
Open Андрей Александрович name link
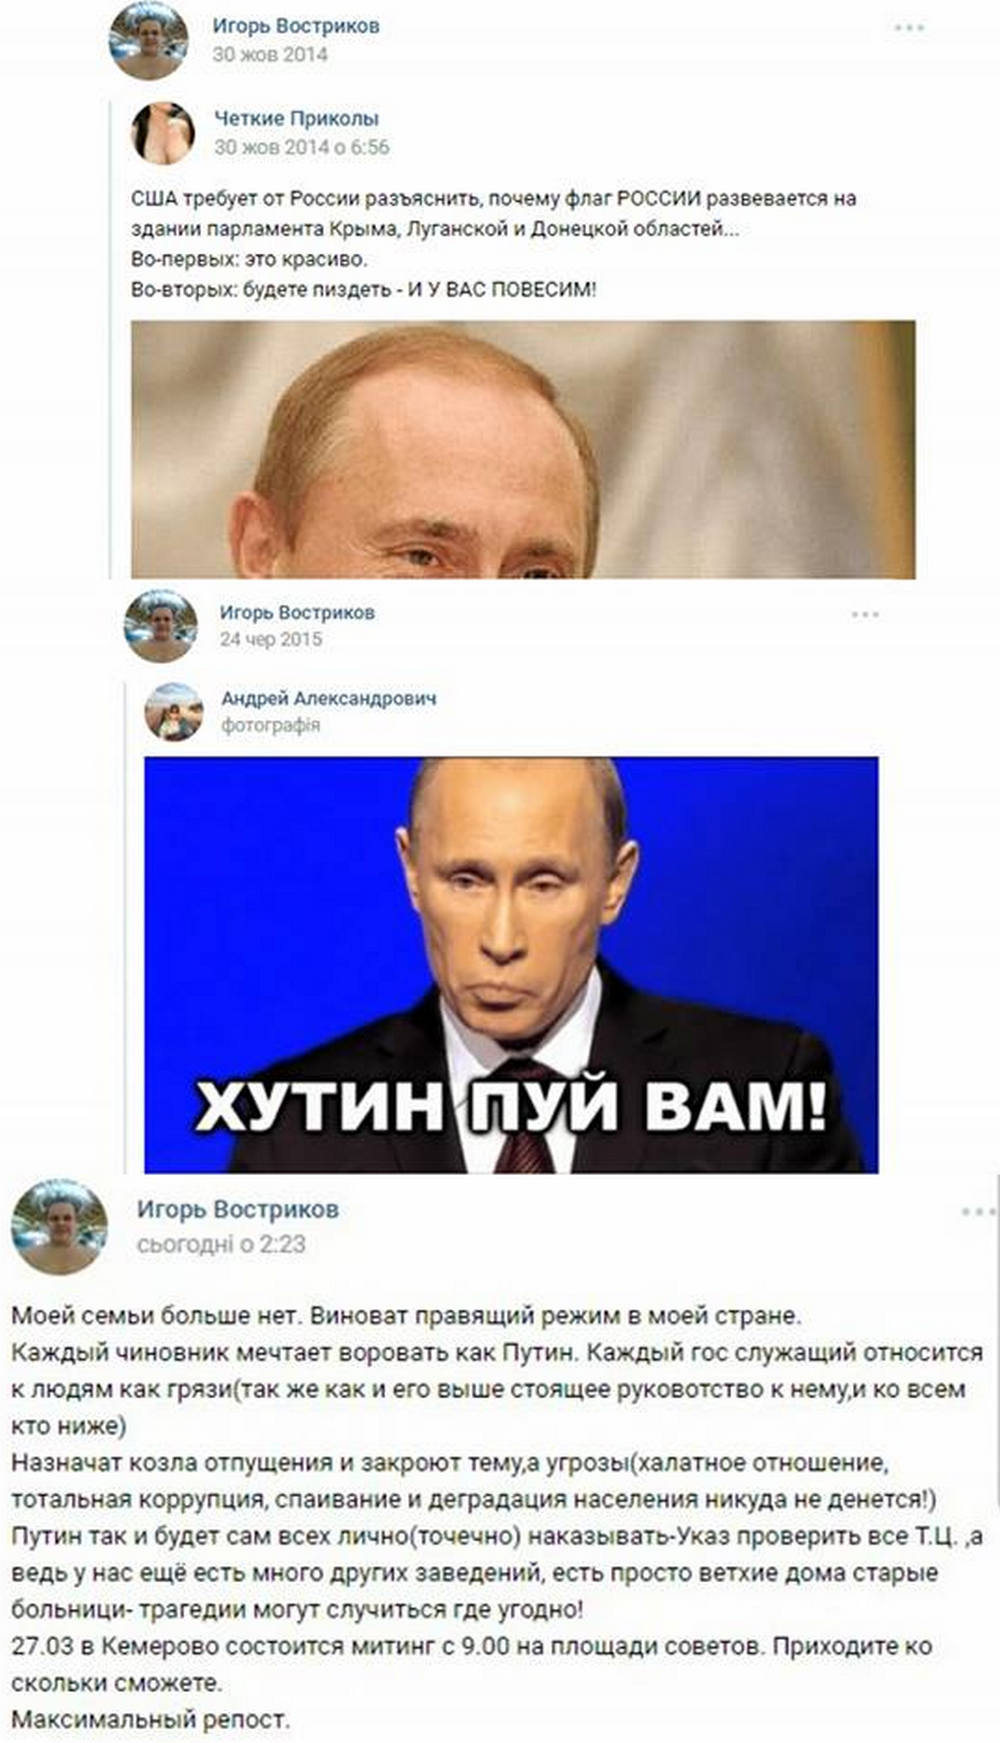tap(329, 698)
